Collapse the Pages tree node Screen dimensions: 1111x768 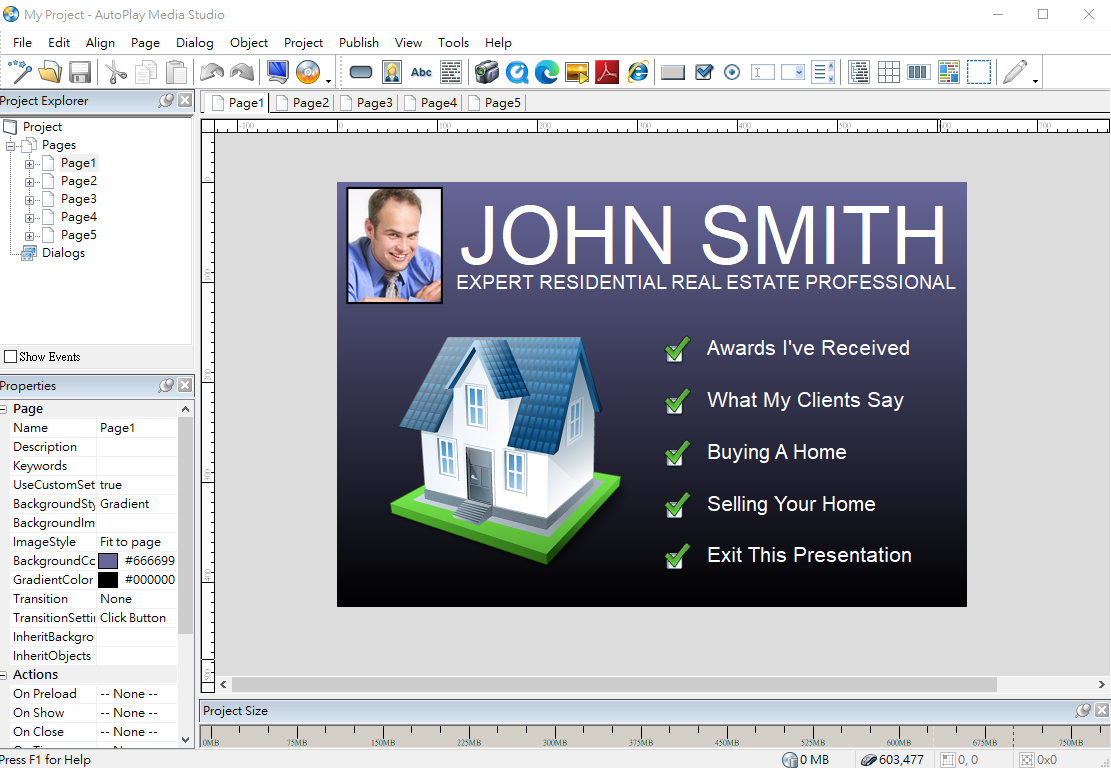11,146
